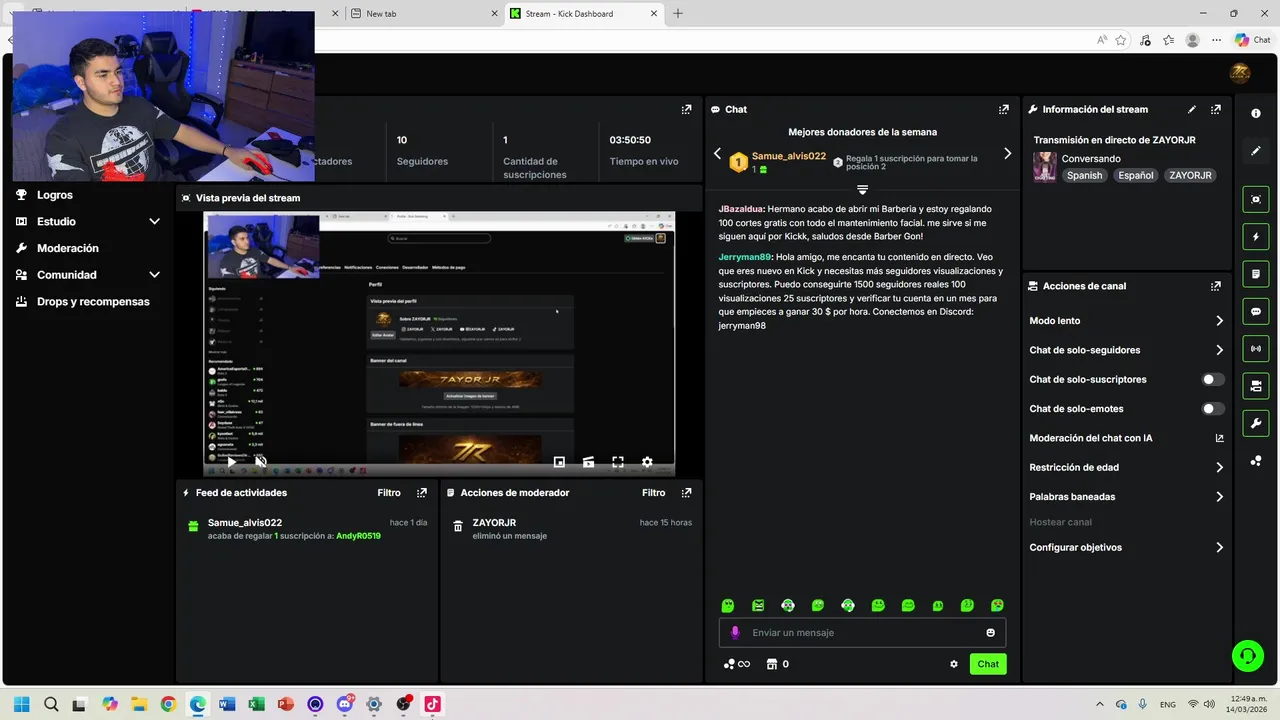Open emoji picker in message box
This screenshot has height=720, width=1280.
click(x=991, y=633)
